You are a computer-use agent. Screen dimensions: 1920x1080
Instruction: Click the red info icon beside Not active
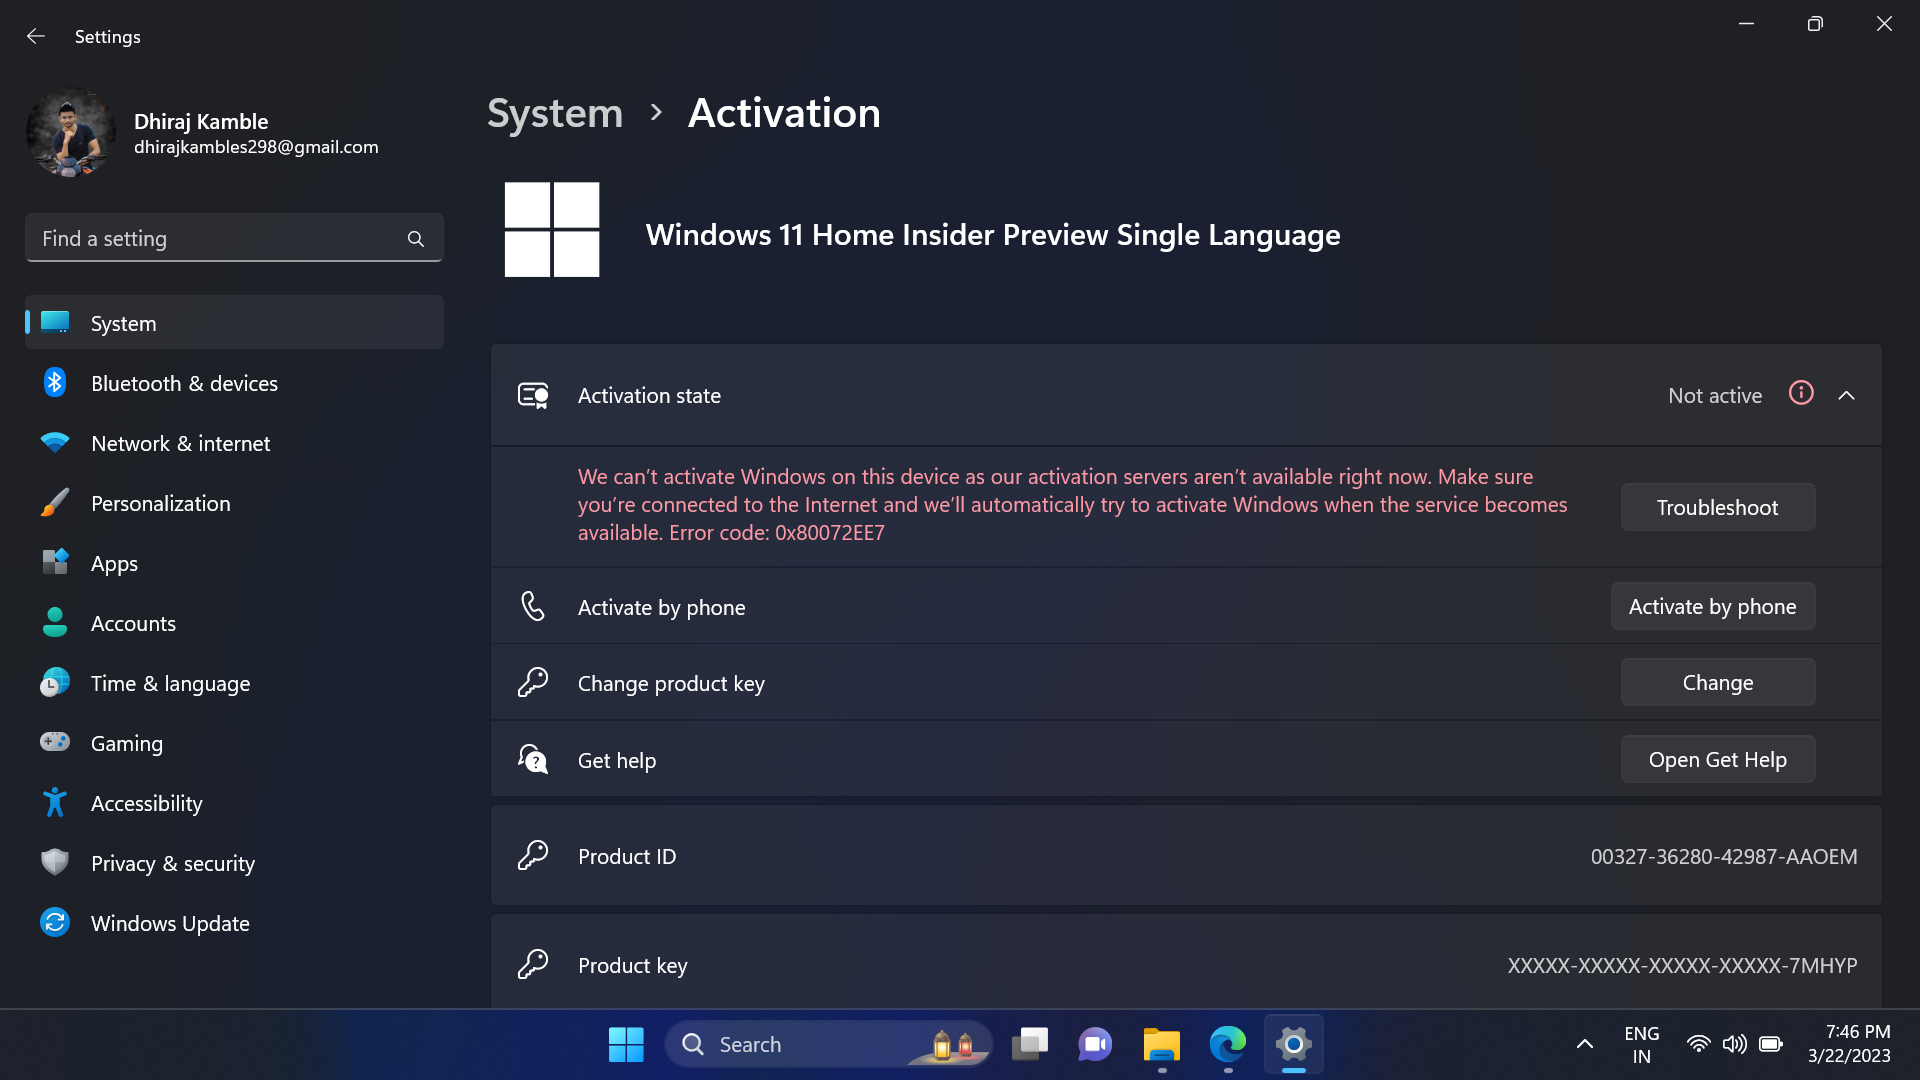[x=1801, y=394]
